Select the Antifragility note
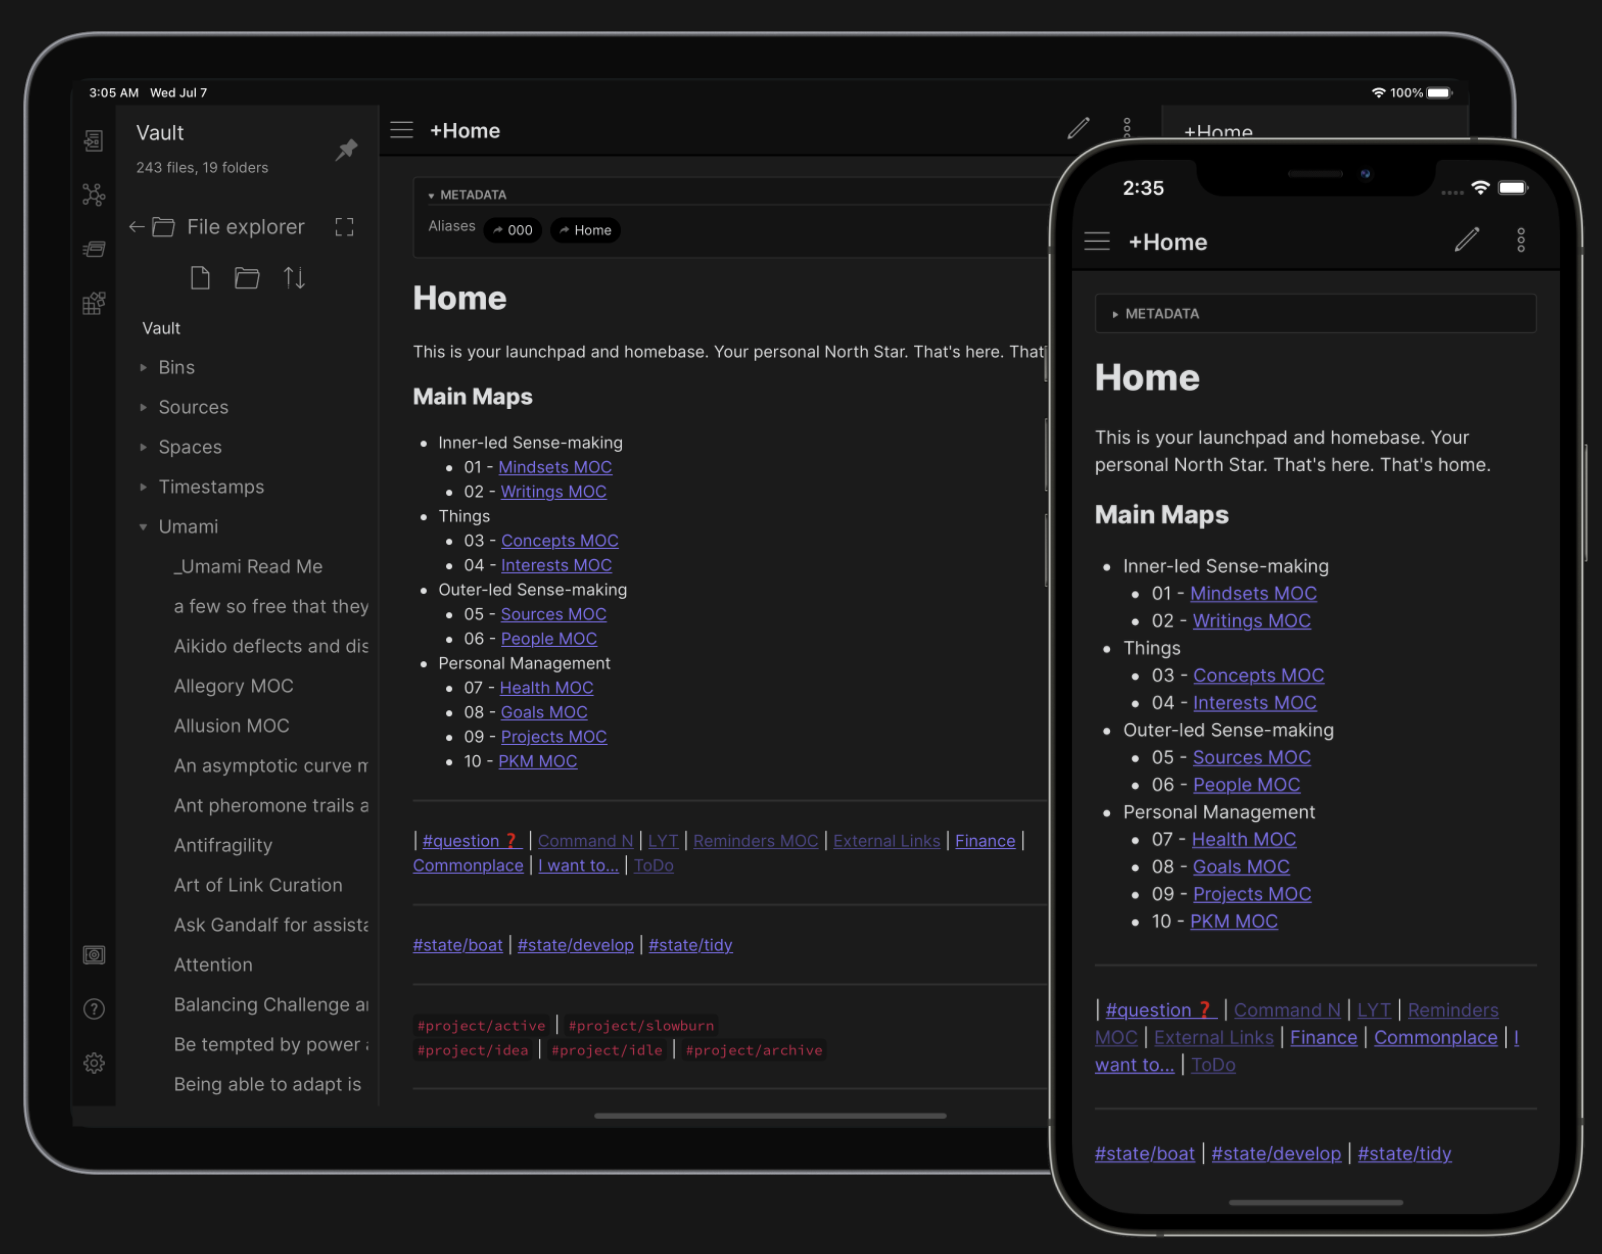 click(222, 845)
